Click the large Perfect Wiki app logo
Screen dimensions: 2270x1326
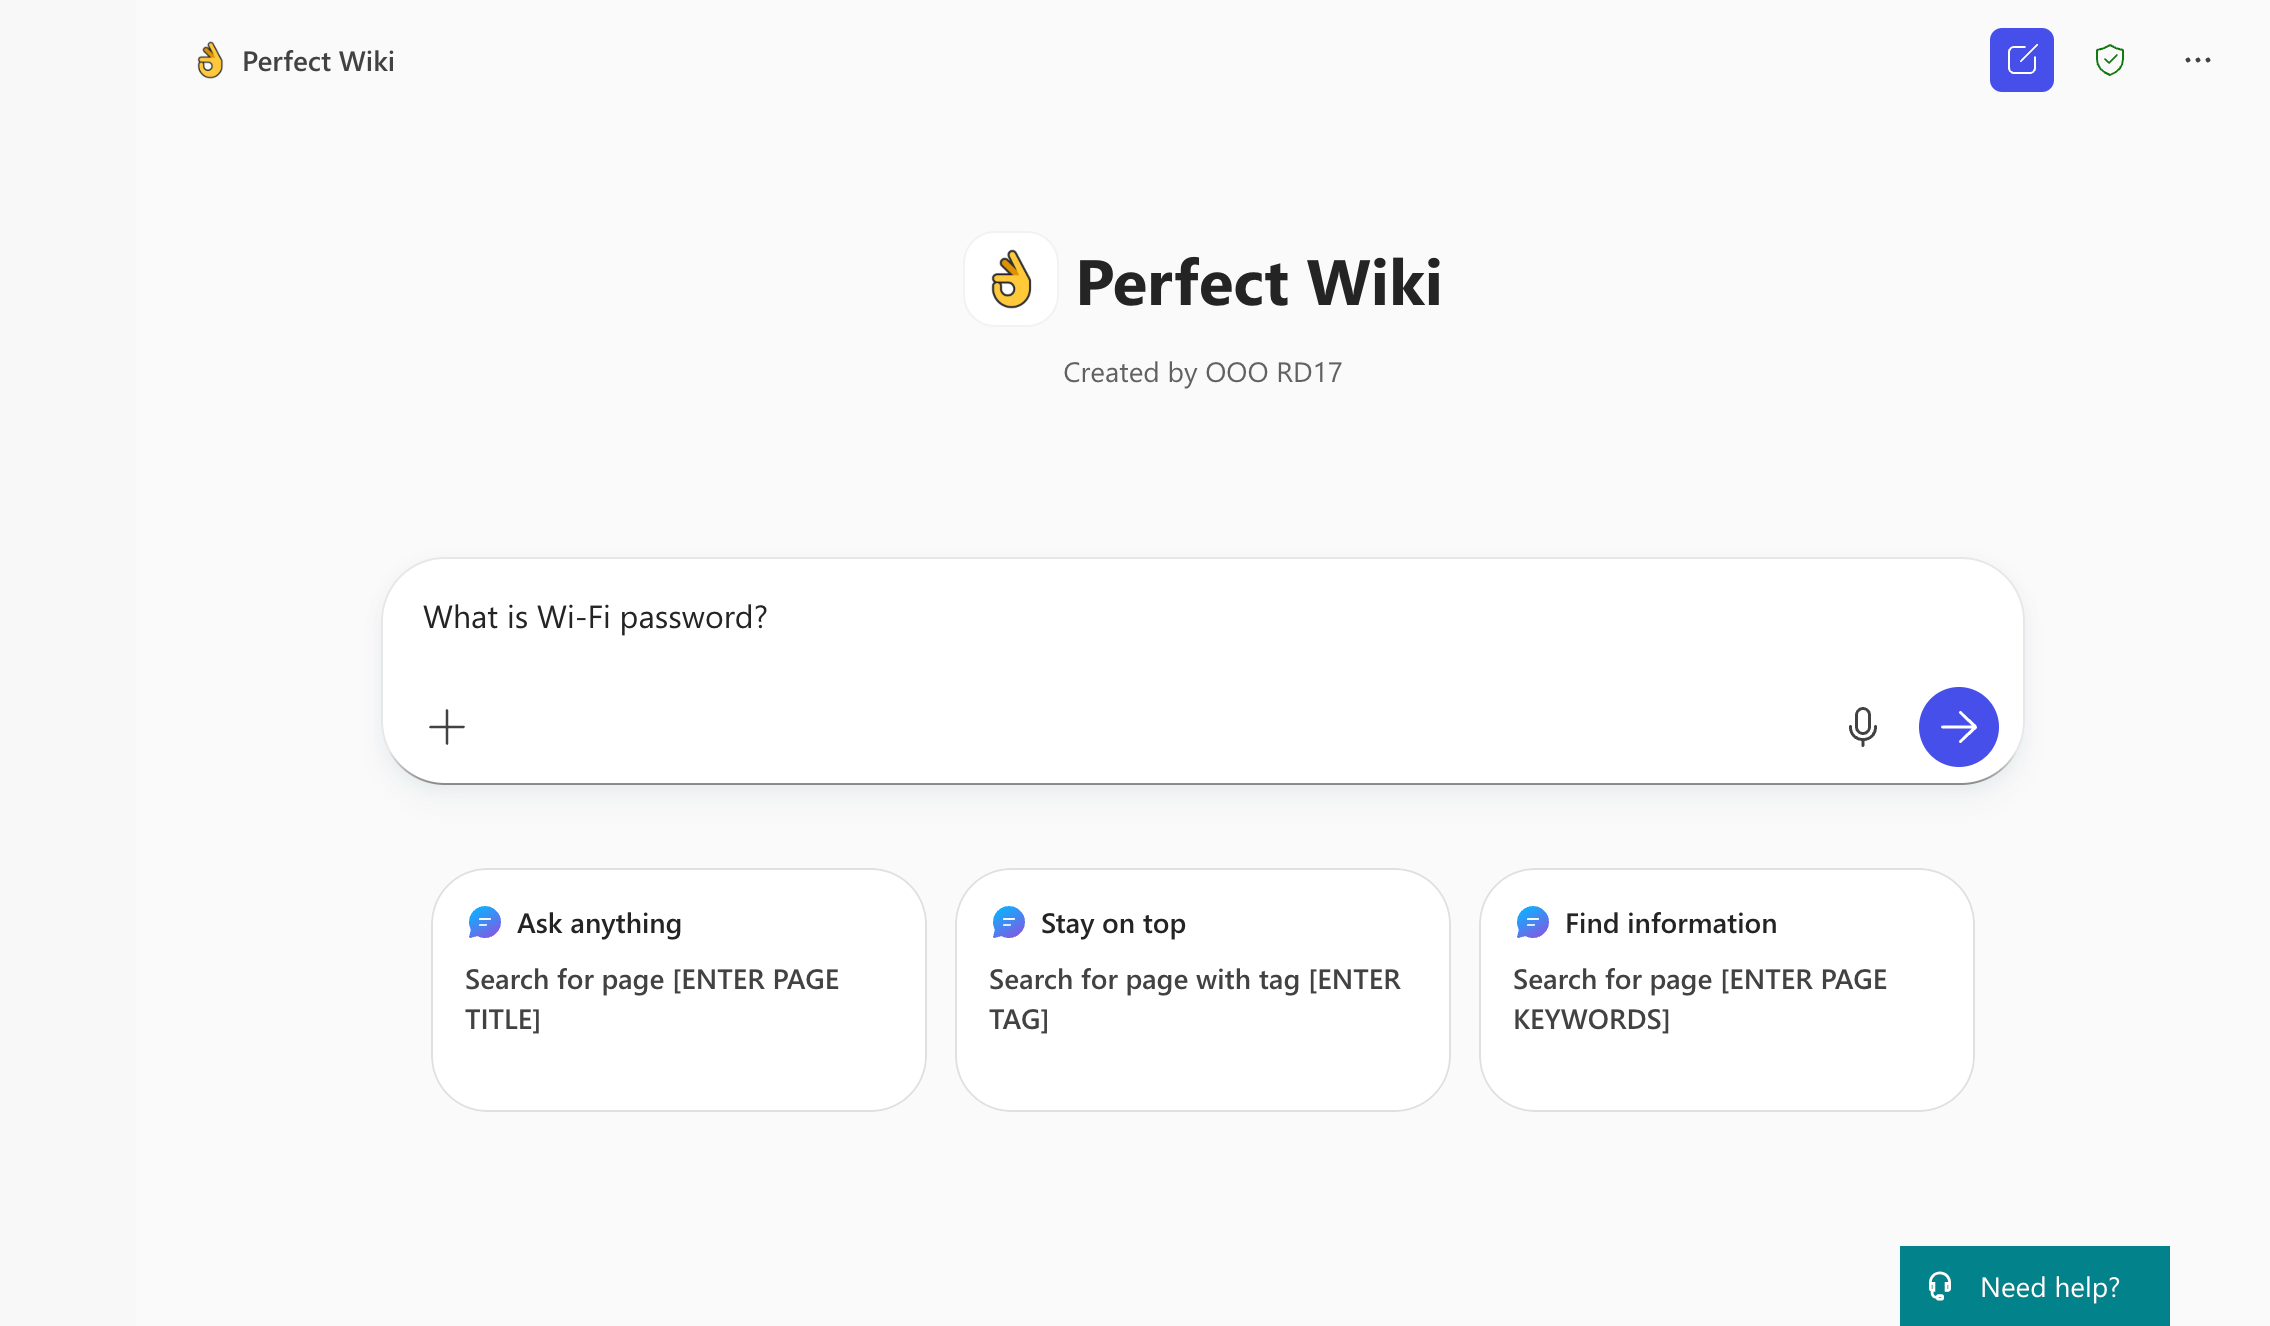(1011, 281)
